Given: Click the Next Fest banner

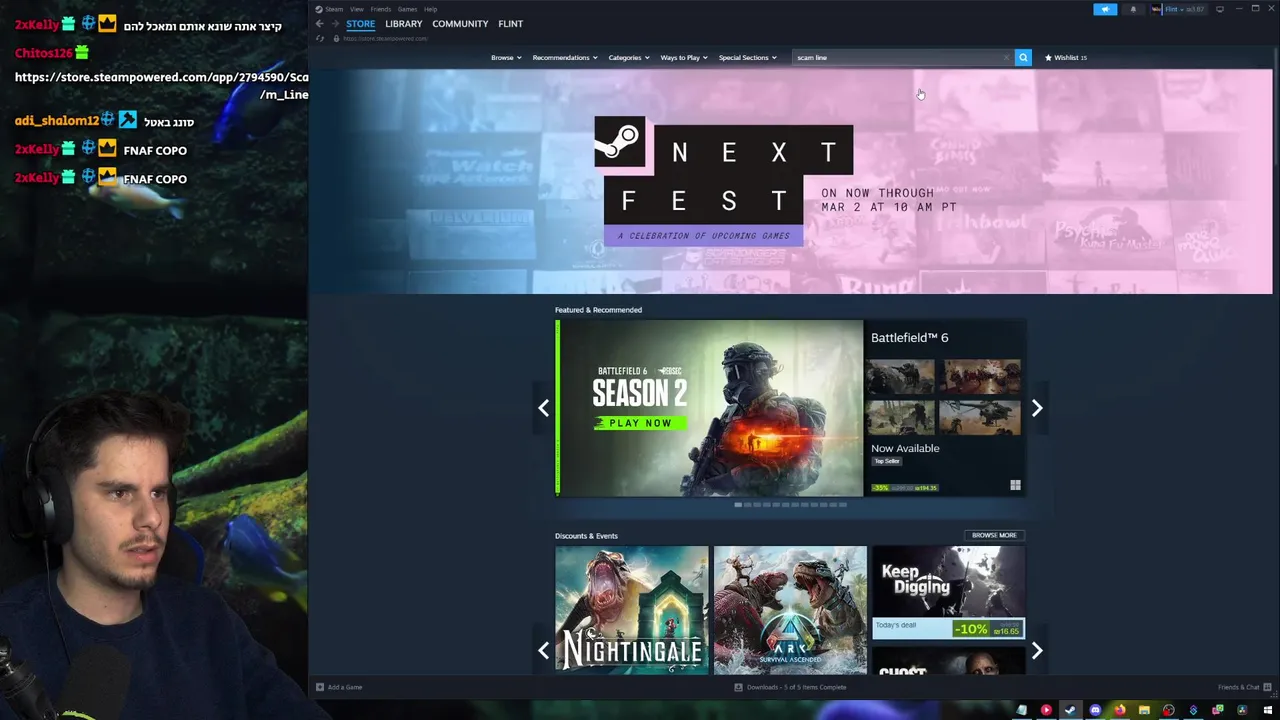Looking at the screenshot, I should 790,181.
